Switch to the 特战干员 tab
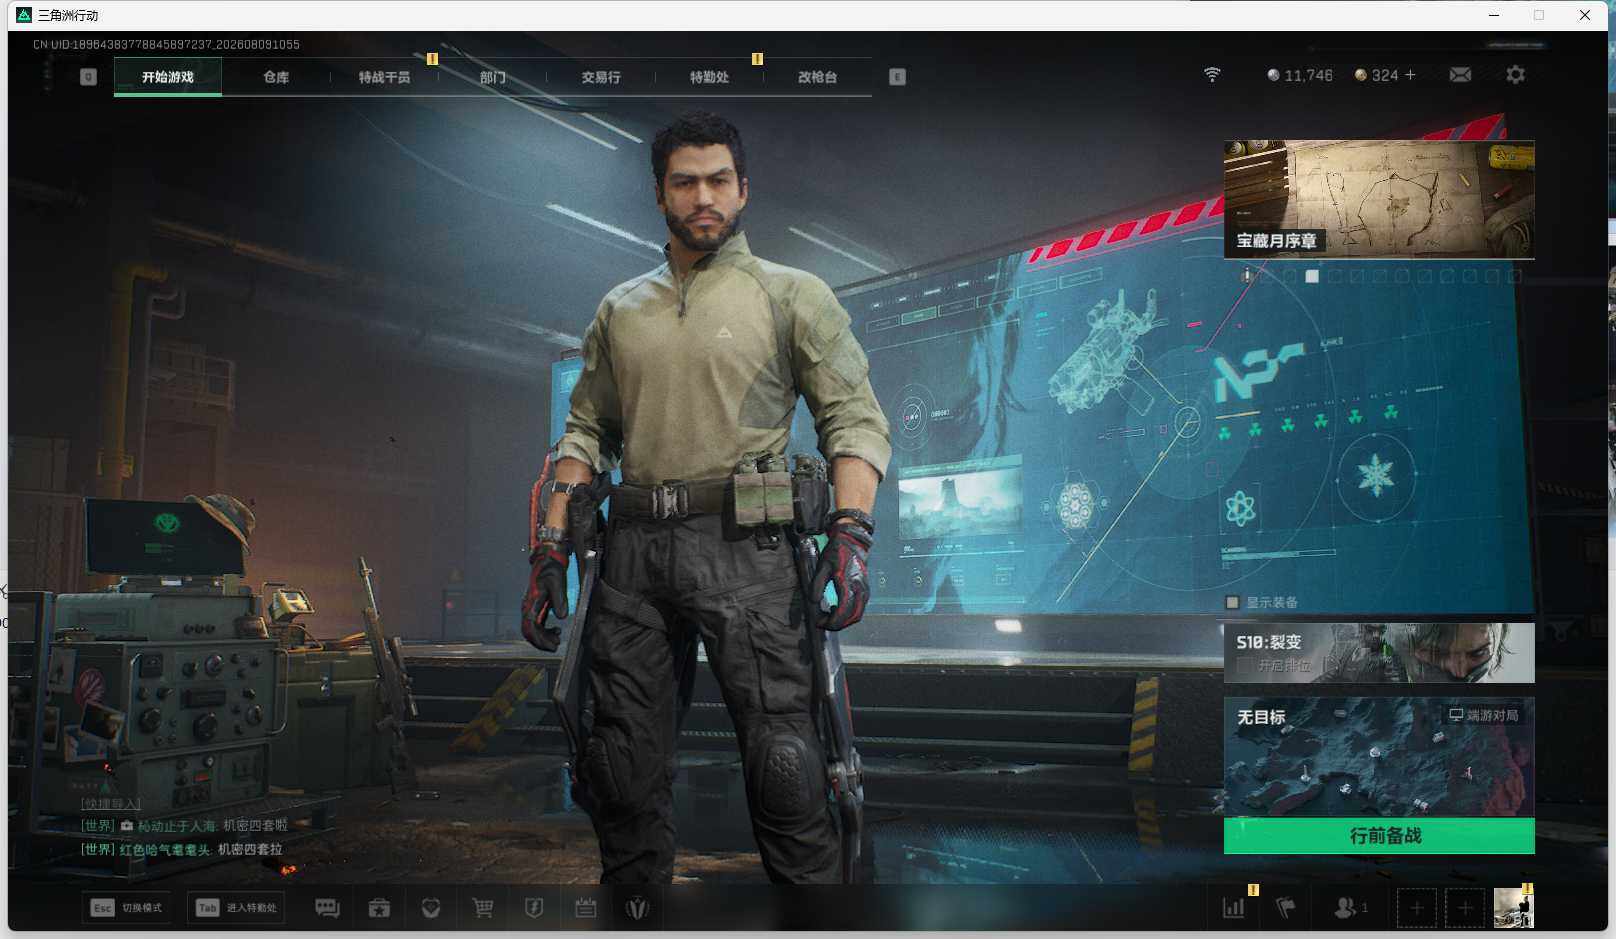The width and height of the screenshot is (1616, 939). 384,77
